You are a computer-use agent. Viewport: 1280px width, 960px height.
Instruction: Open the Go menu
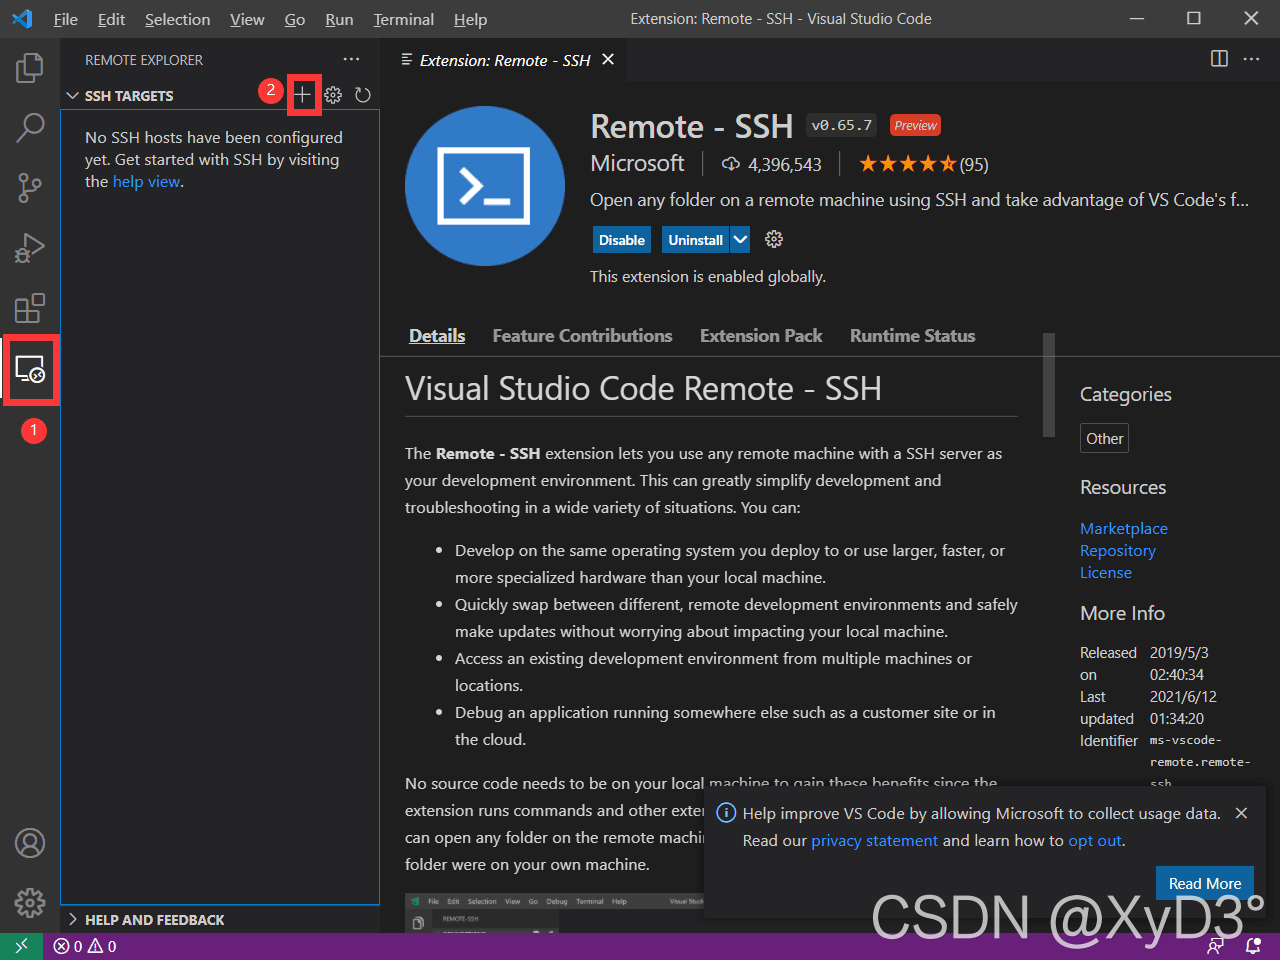pos(295,19)
